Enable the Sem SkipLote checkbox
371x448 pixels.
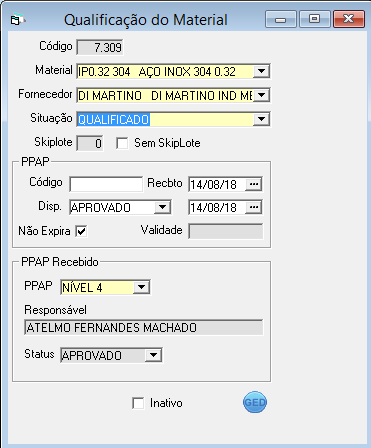coord(122,144)
